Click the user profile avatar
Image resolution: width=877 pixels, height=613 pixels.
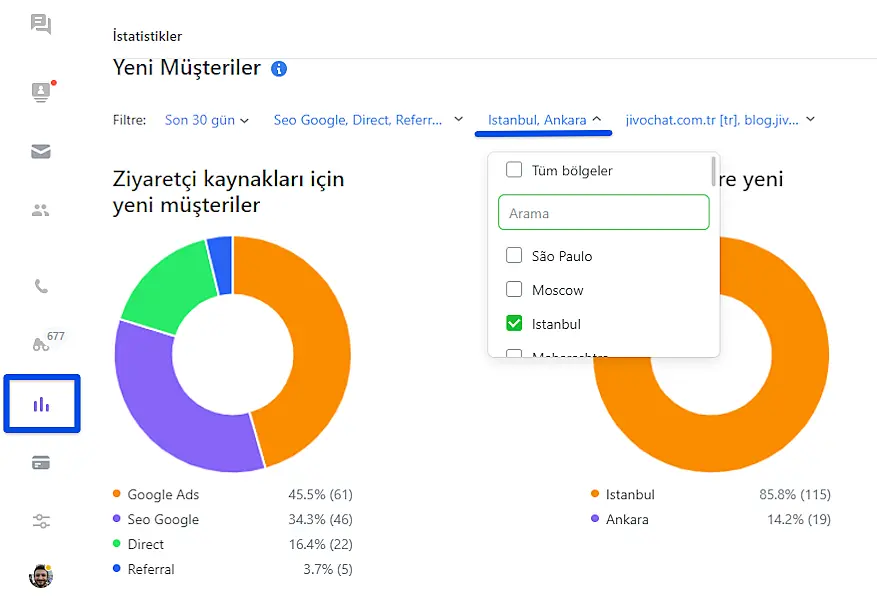[41, 575]
